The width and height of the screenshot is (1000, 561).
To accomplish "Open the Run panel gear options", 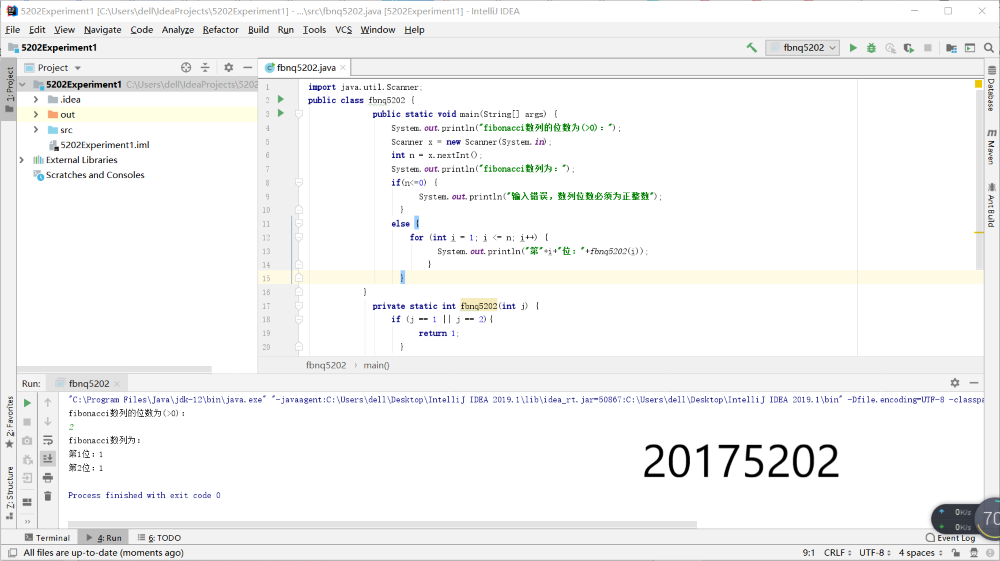I will (x=955, y=382).
